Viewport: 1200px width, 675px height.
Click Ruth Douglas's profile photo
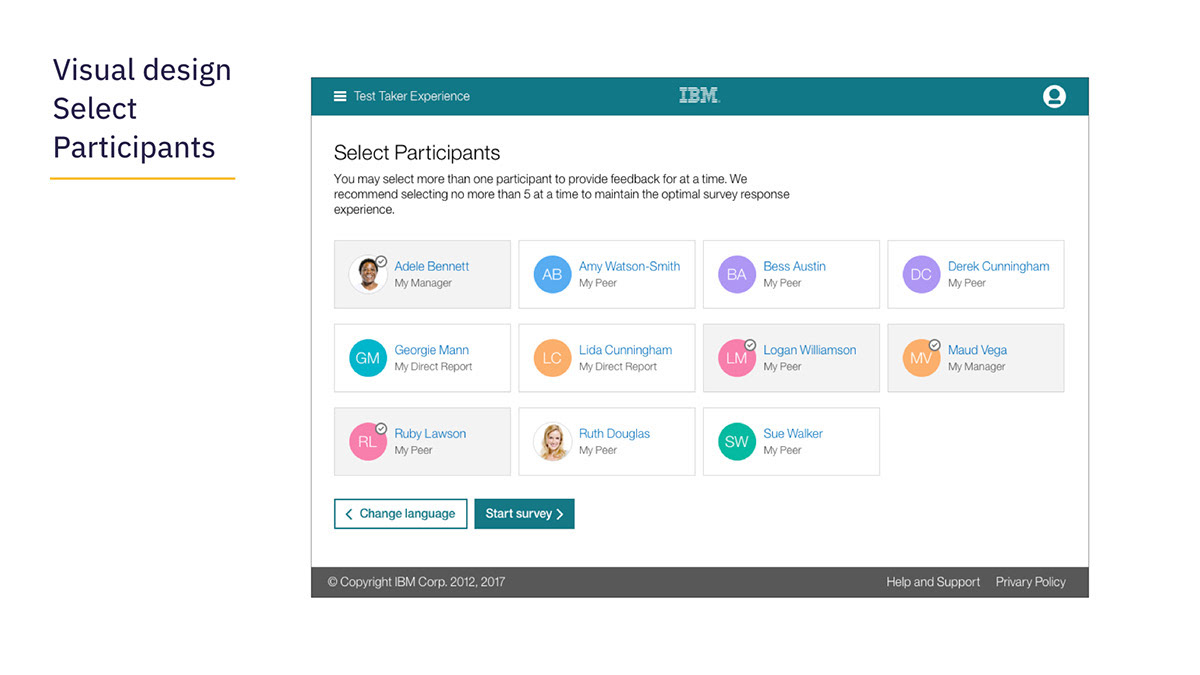pos(552,441)
